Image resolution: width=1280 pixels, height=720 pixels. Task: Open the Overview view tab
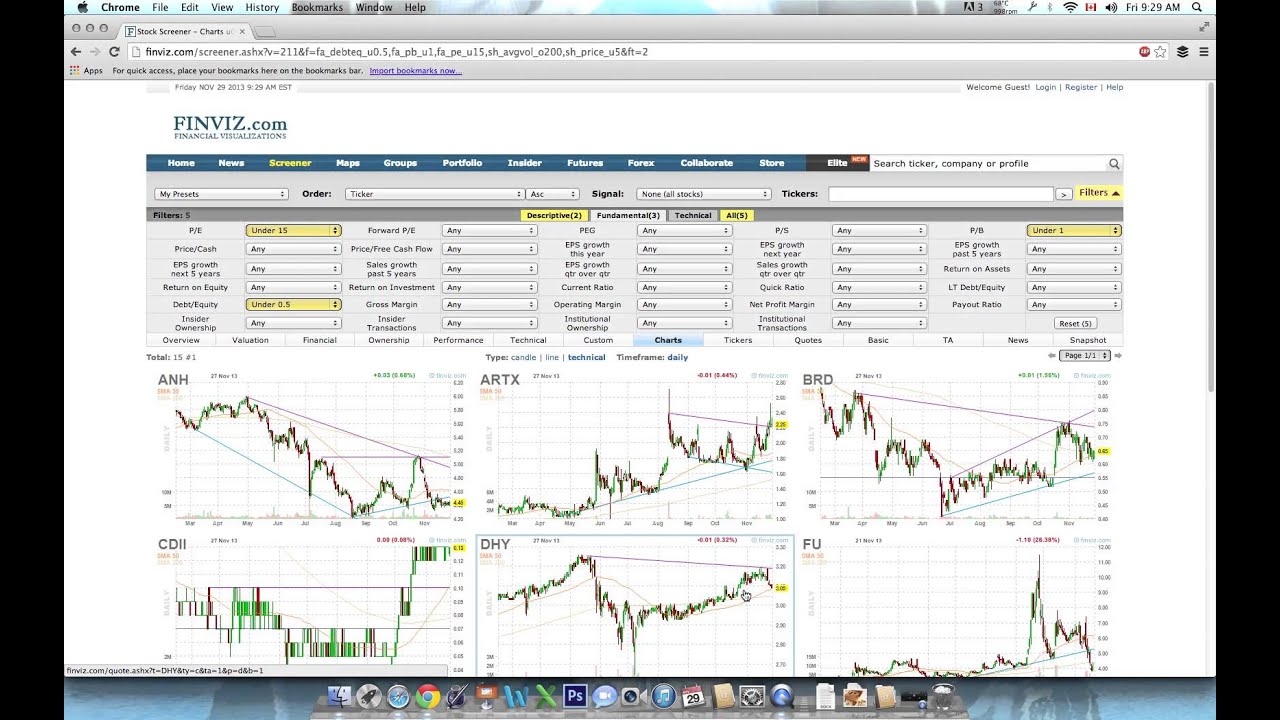tap(181, 340)
